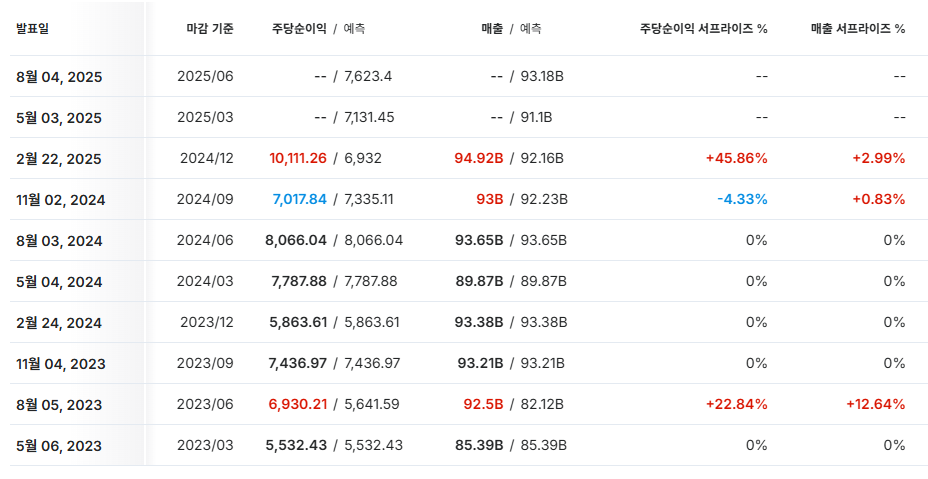
Task: Click the revenue forecast 92.16B
Action: tap(542, 159)
